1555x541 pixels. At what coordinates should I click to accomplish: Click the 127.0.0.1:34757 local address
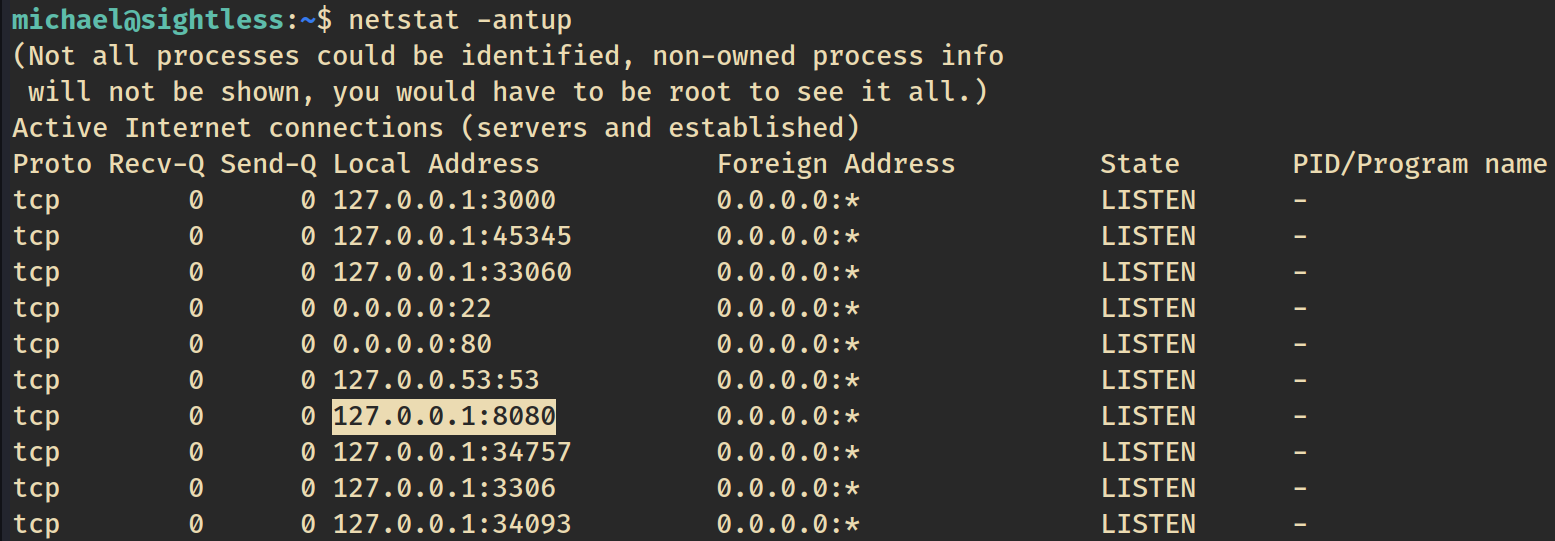coord(452,452)
